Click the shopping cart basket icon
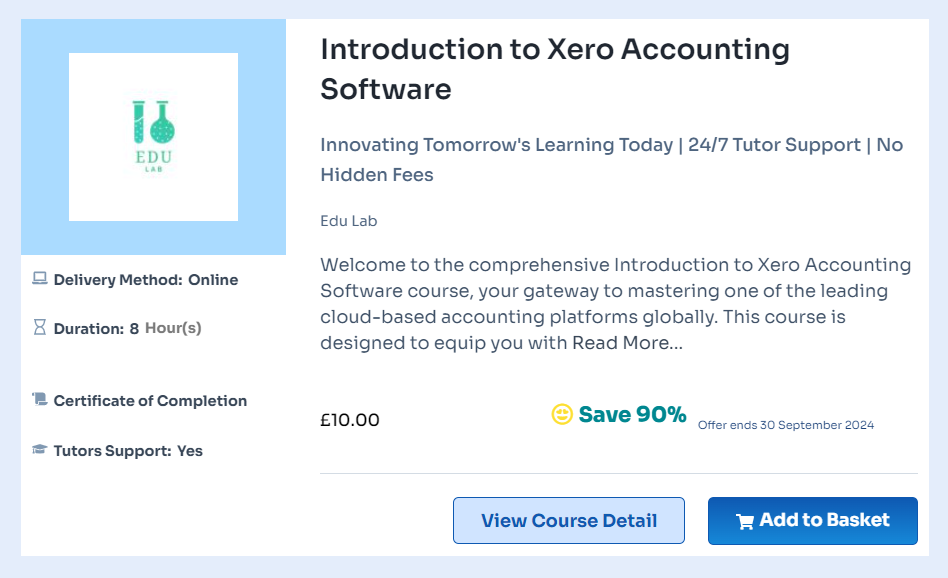The width and height of the screenshot is (948, 578). click(x=745, y=521)
